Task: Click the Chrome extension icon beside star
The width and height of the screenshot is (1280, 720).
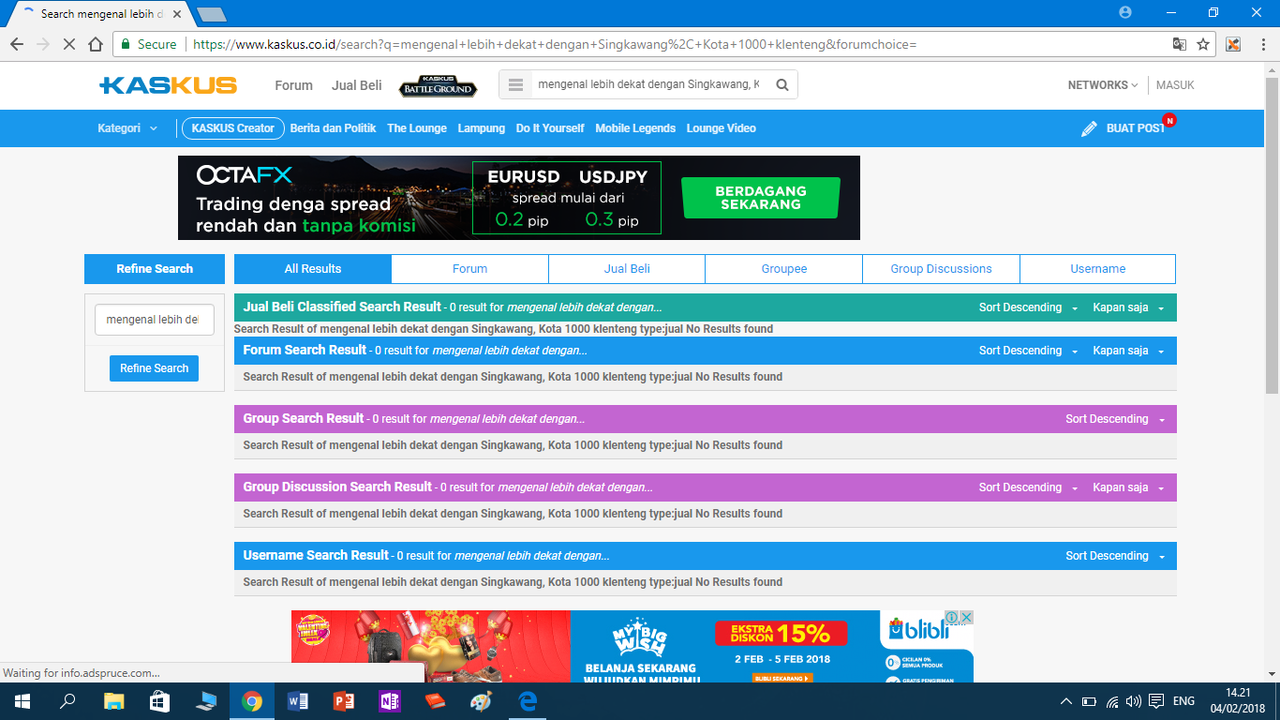Action: (1233, 44)
